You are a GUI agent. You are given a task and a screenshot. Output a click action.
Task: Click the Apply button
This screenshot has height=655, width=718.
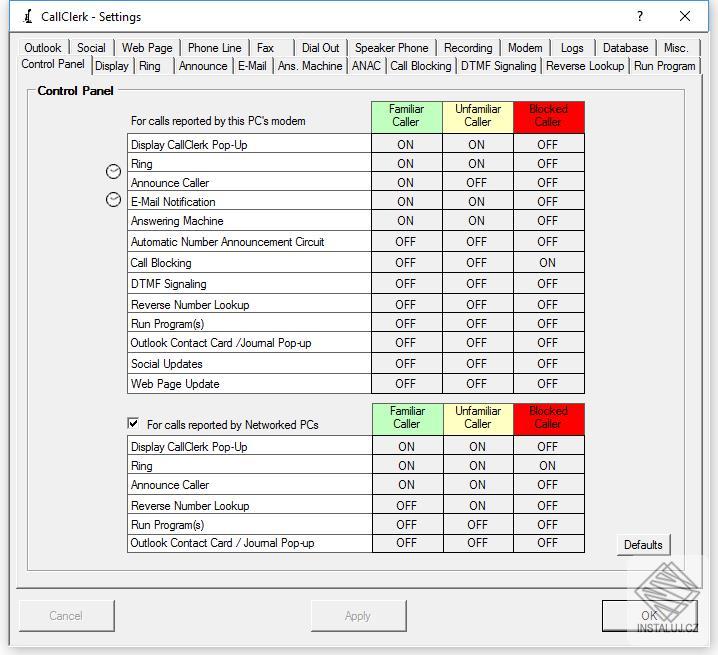(x=358, y=616)
